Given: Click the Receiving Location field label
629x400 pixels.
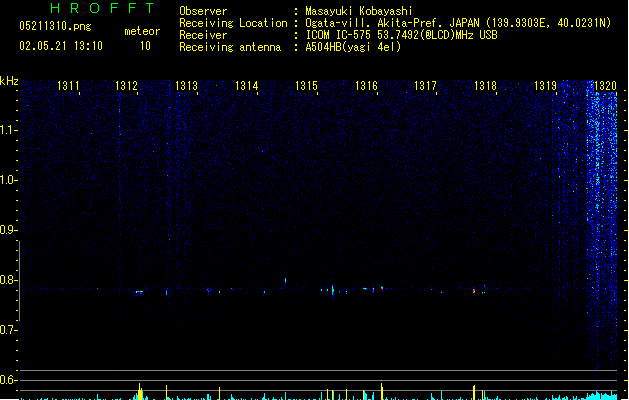Looking at the screenshot, I should [x=233, y=23].
